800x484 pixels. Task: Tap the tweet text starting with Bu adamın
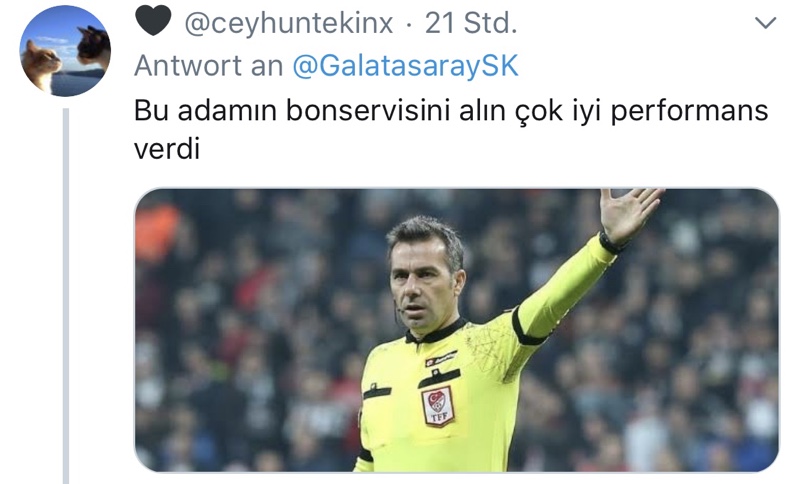[451, 130]
